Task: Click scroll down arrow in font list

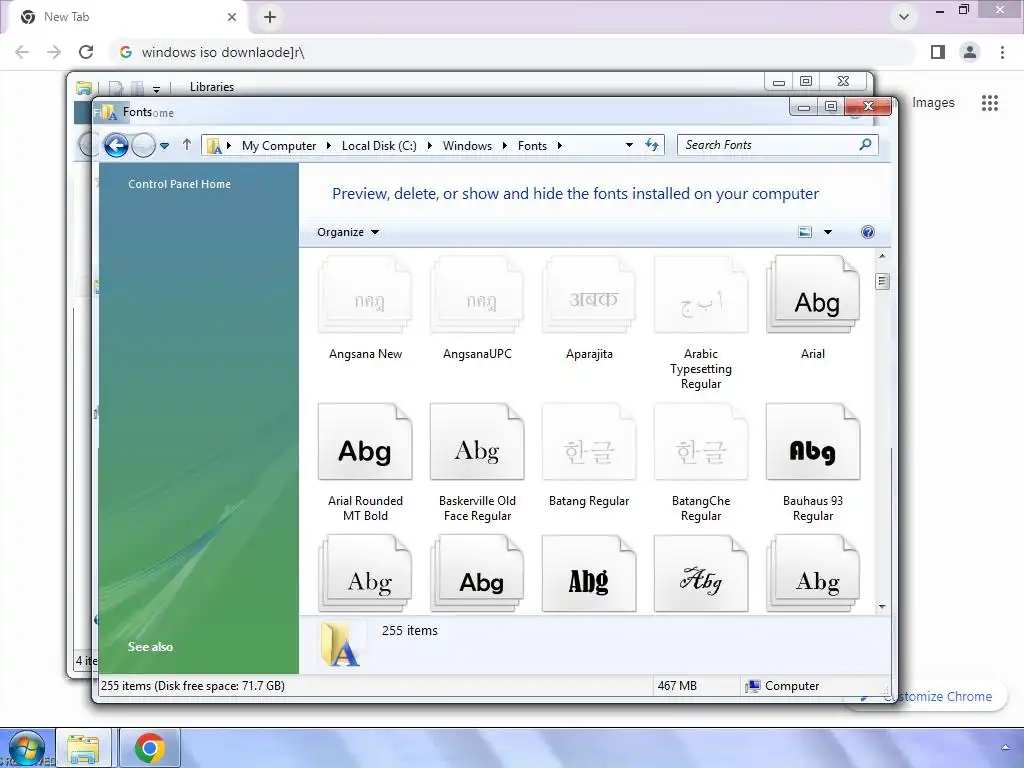Action: (x=882, y=607)
